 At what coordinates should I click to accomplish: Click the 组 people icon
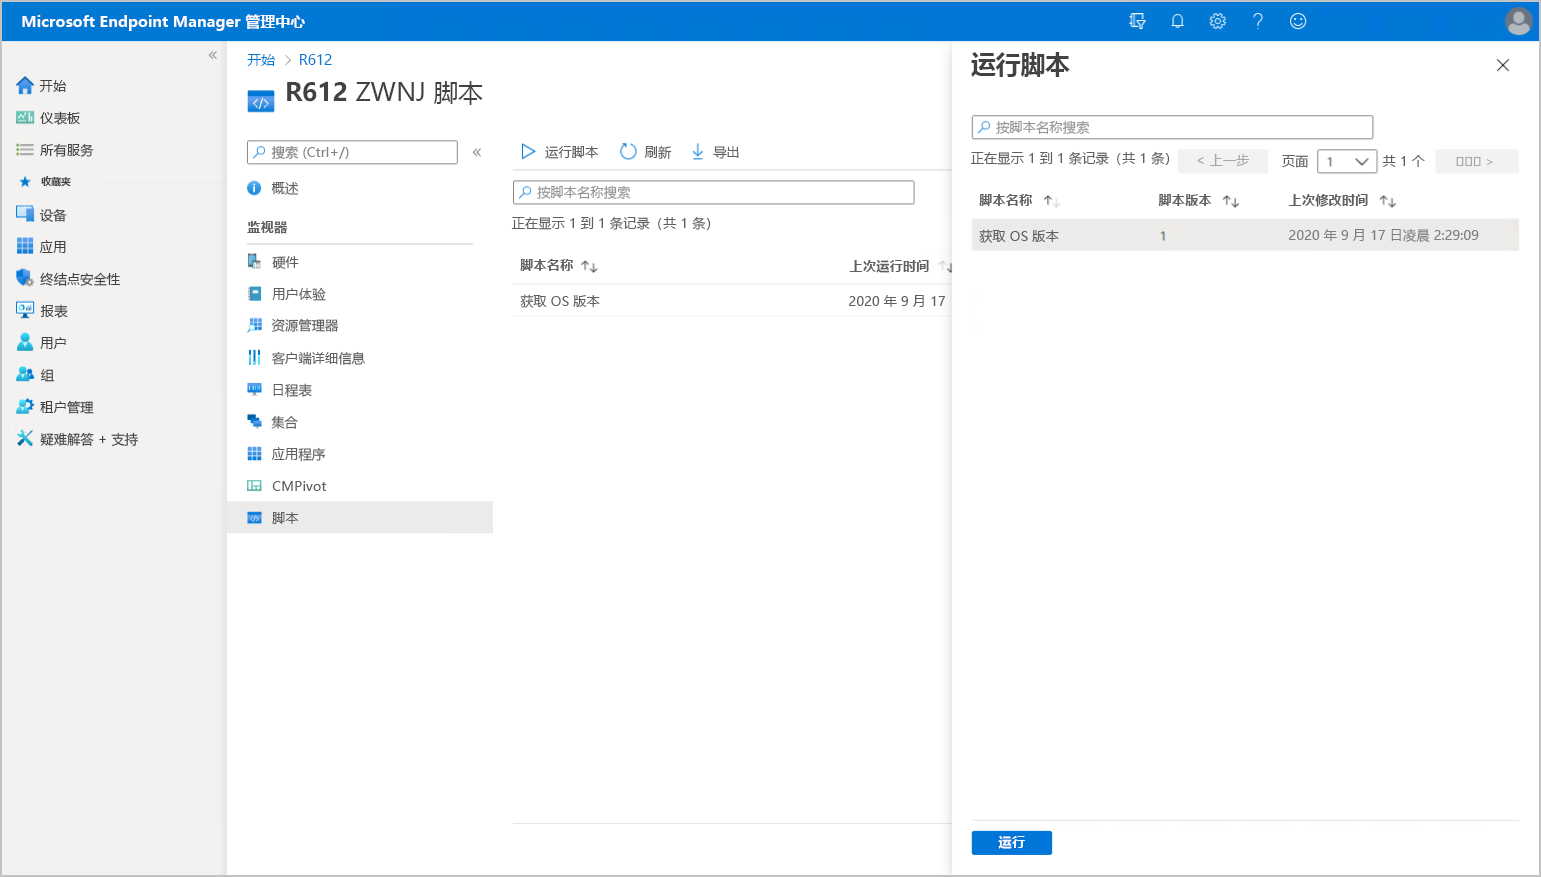tap(25, 374)
